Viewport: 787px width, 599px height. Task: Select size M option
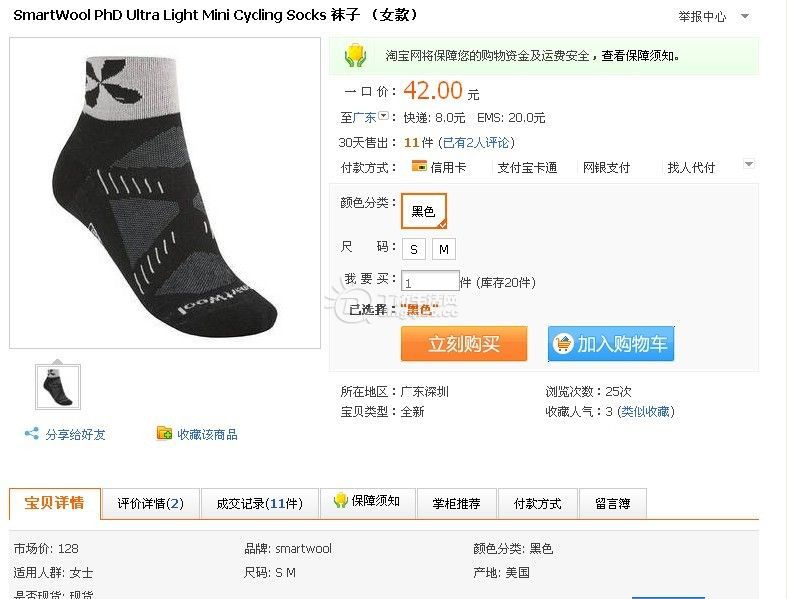[444, 249]
